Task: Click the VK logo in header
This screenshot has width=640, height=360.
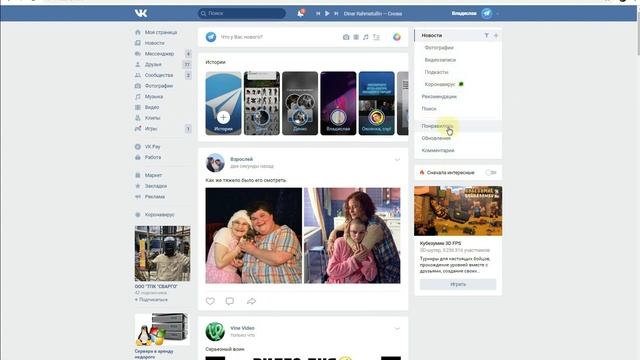Action: point(141,13)
